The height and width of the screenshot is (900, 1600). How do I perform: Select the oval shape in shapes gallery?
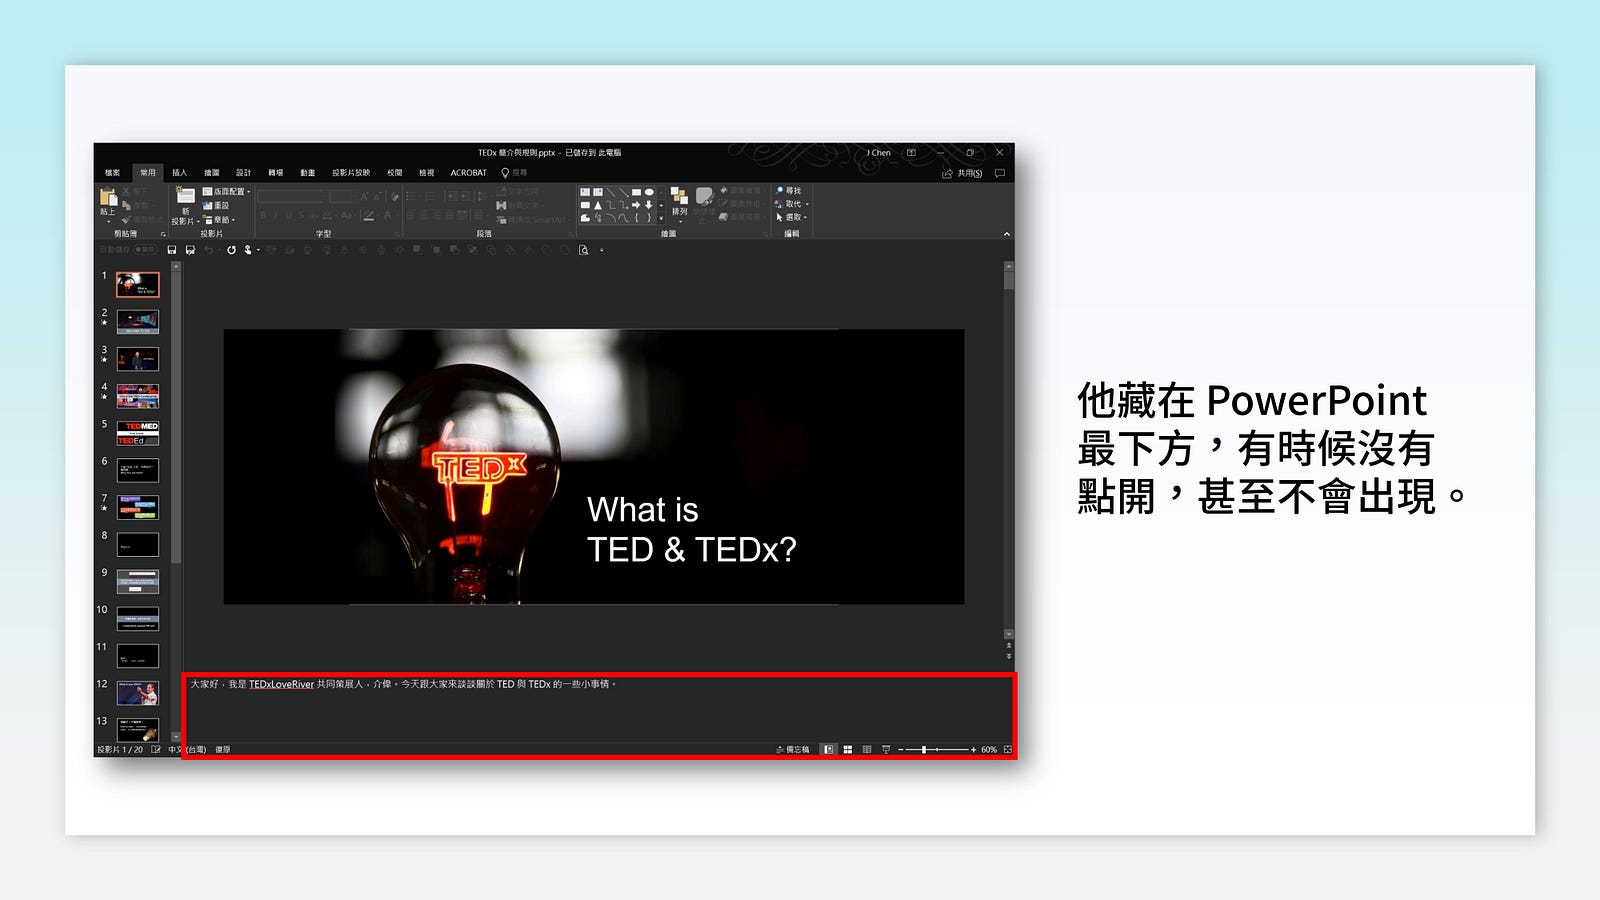(649, 192)
